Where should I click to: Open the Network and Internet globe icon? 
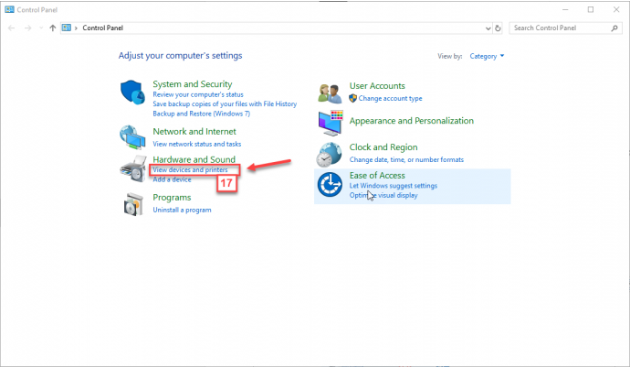(x=133, y=137)
